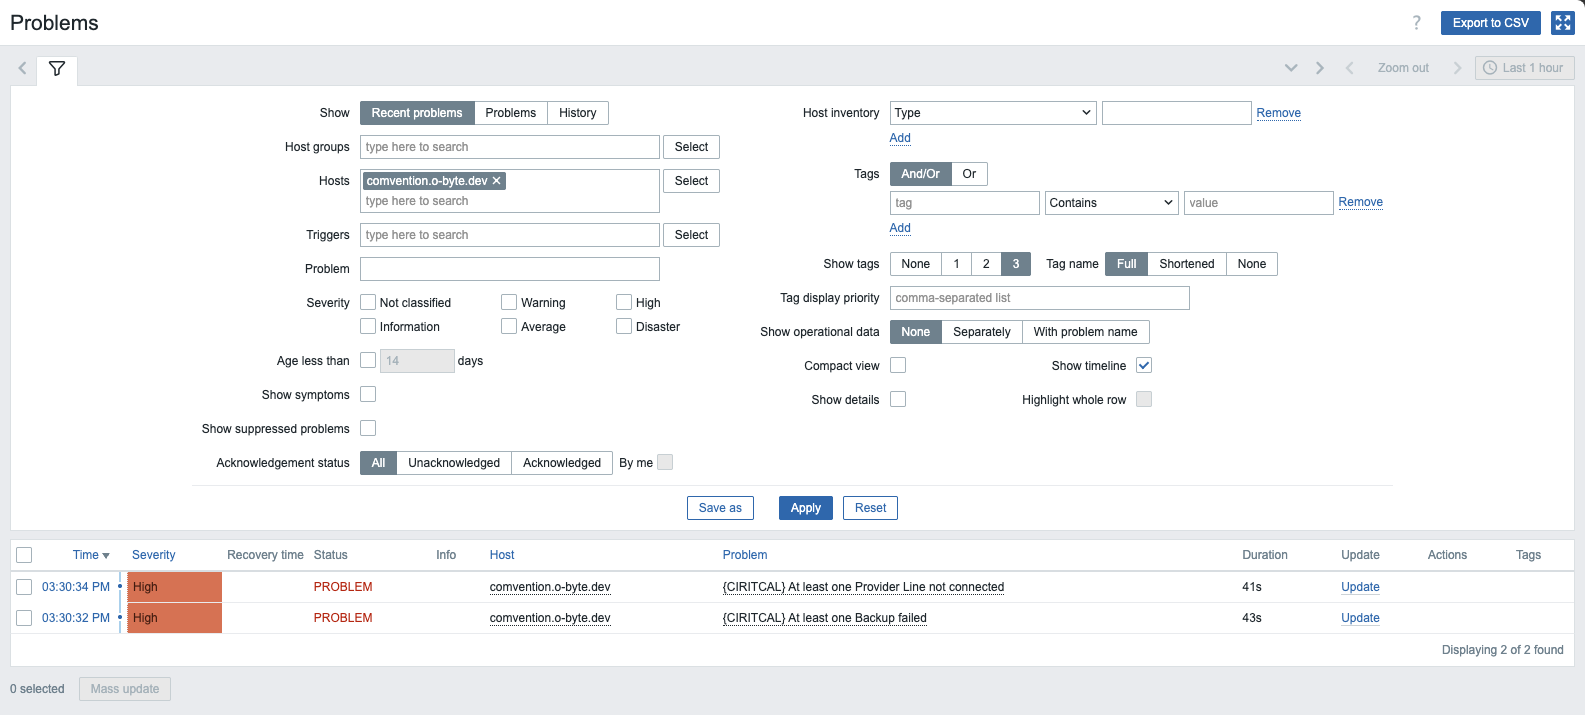Remove comvention.o-byte.dev host tag with X
Viewport: 1585px width, 715px height.
click(497, 181)
